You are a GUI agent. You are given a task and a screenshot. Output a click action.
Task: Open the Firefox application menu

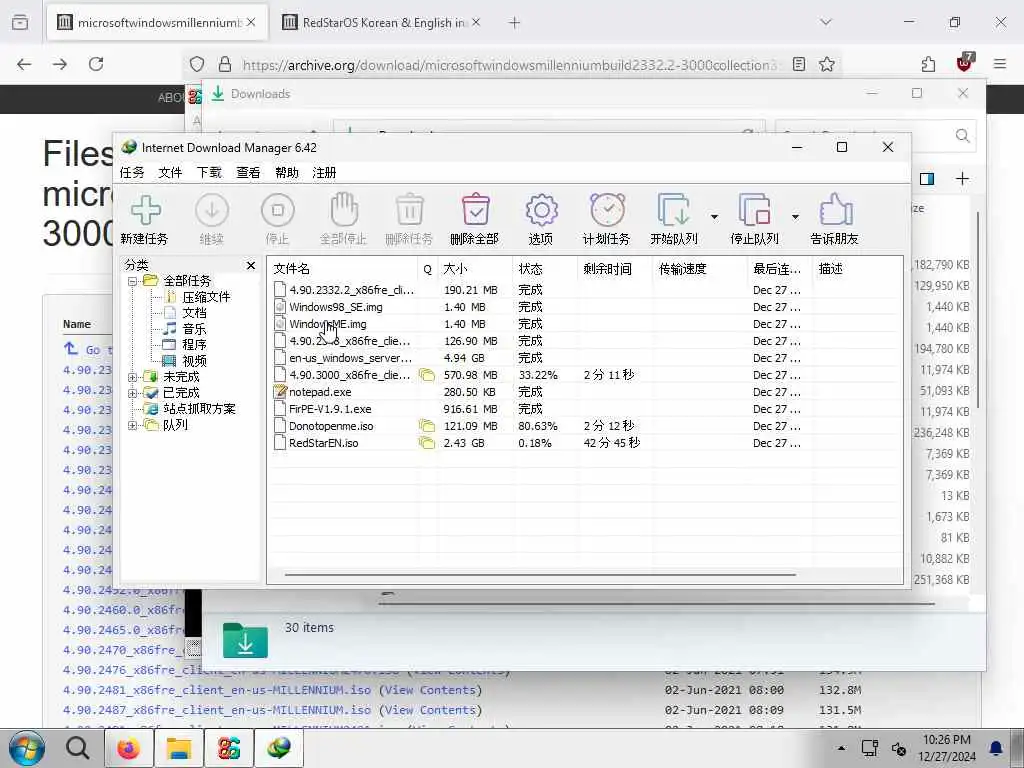[1000, 64]
